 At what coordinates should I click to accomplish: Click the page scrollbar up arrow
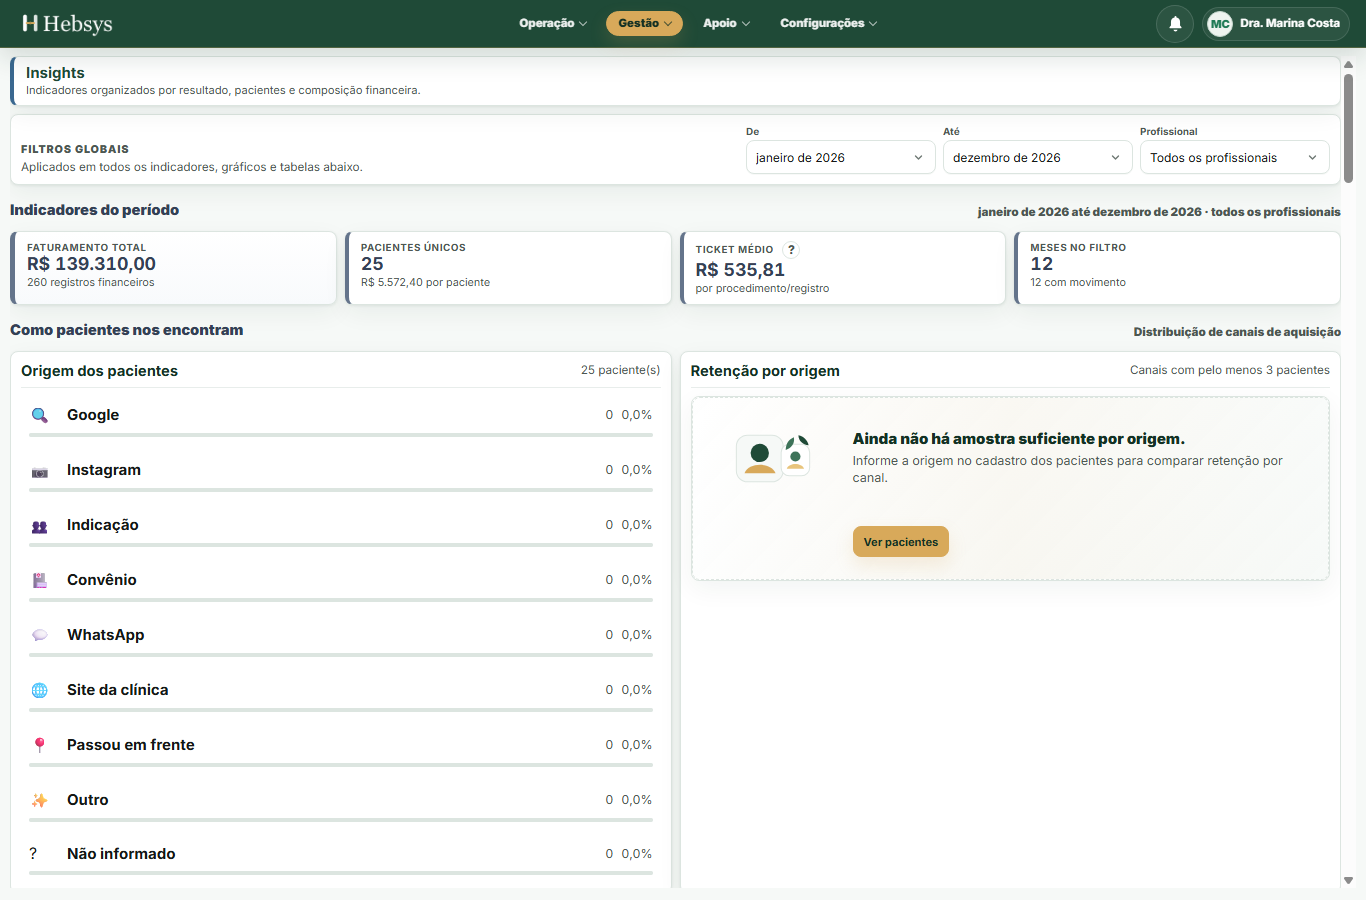point(1348,64)
